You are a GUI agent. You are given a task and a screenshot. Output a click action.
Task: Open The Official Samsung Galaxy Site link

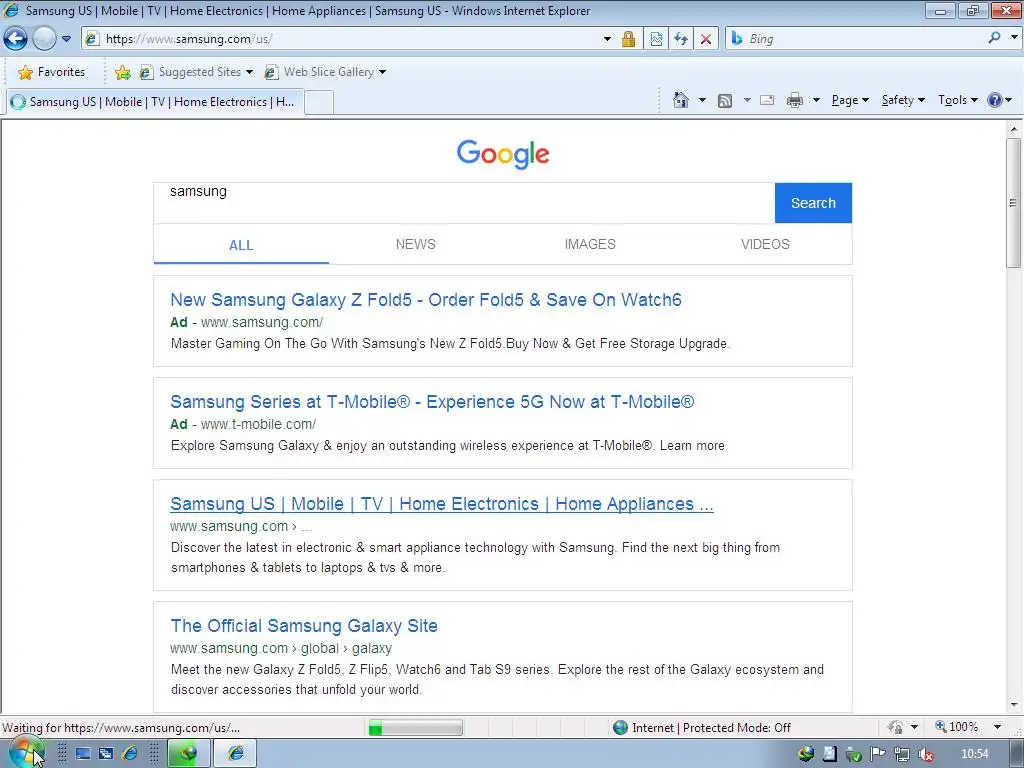(x=304, y=626)
